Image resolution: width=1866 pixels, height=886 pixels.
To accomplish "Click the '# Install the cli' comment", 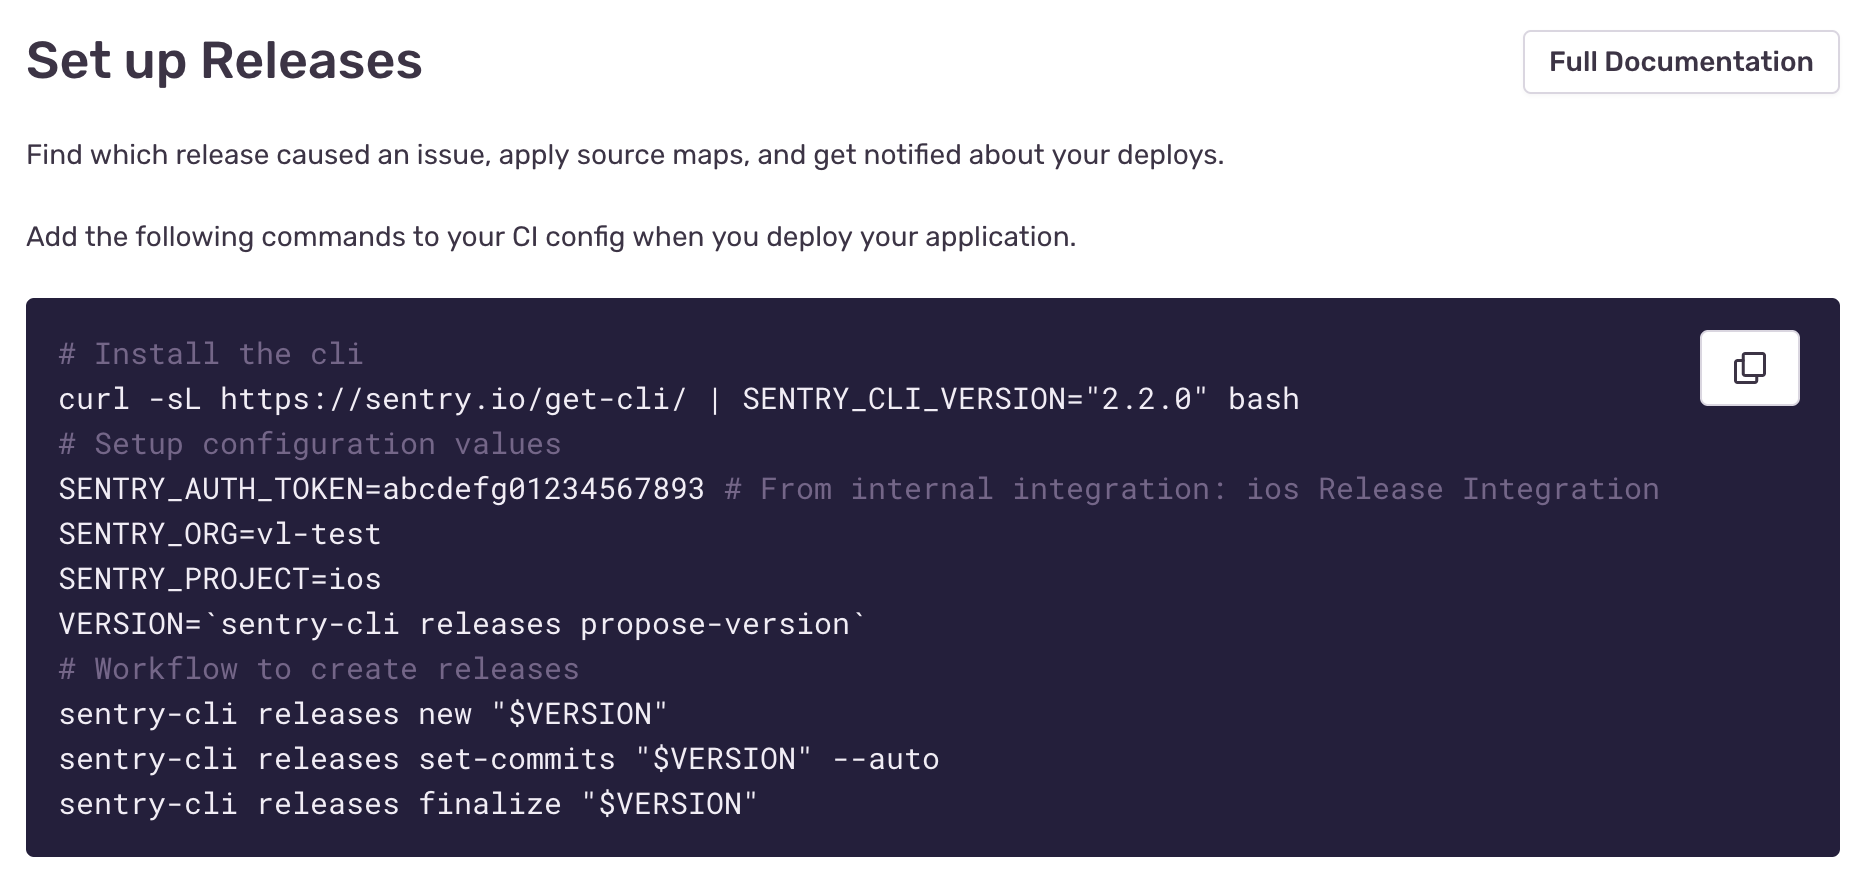I will [211, 353].
